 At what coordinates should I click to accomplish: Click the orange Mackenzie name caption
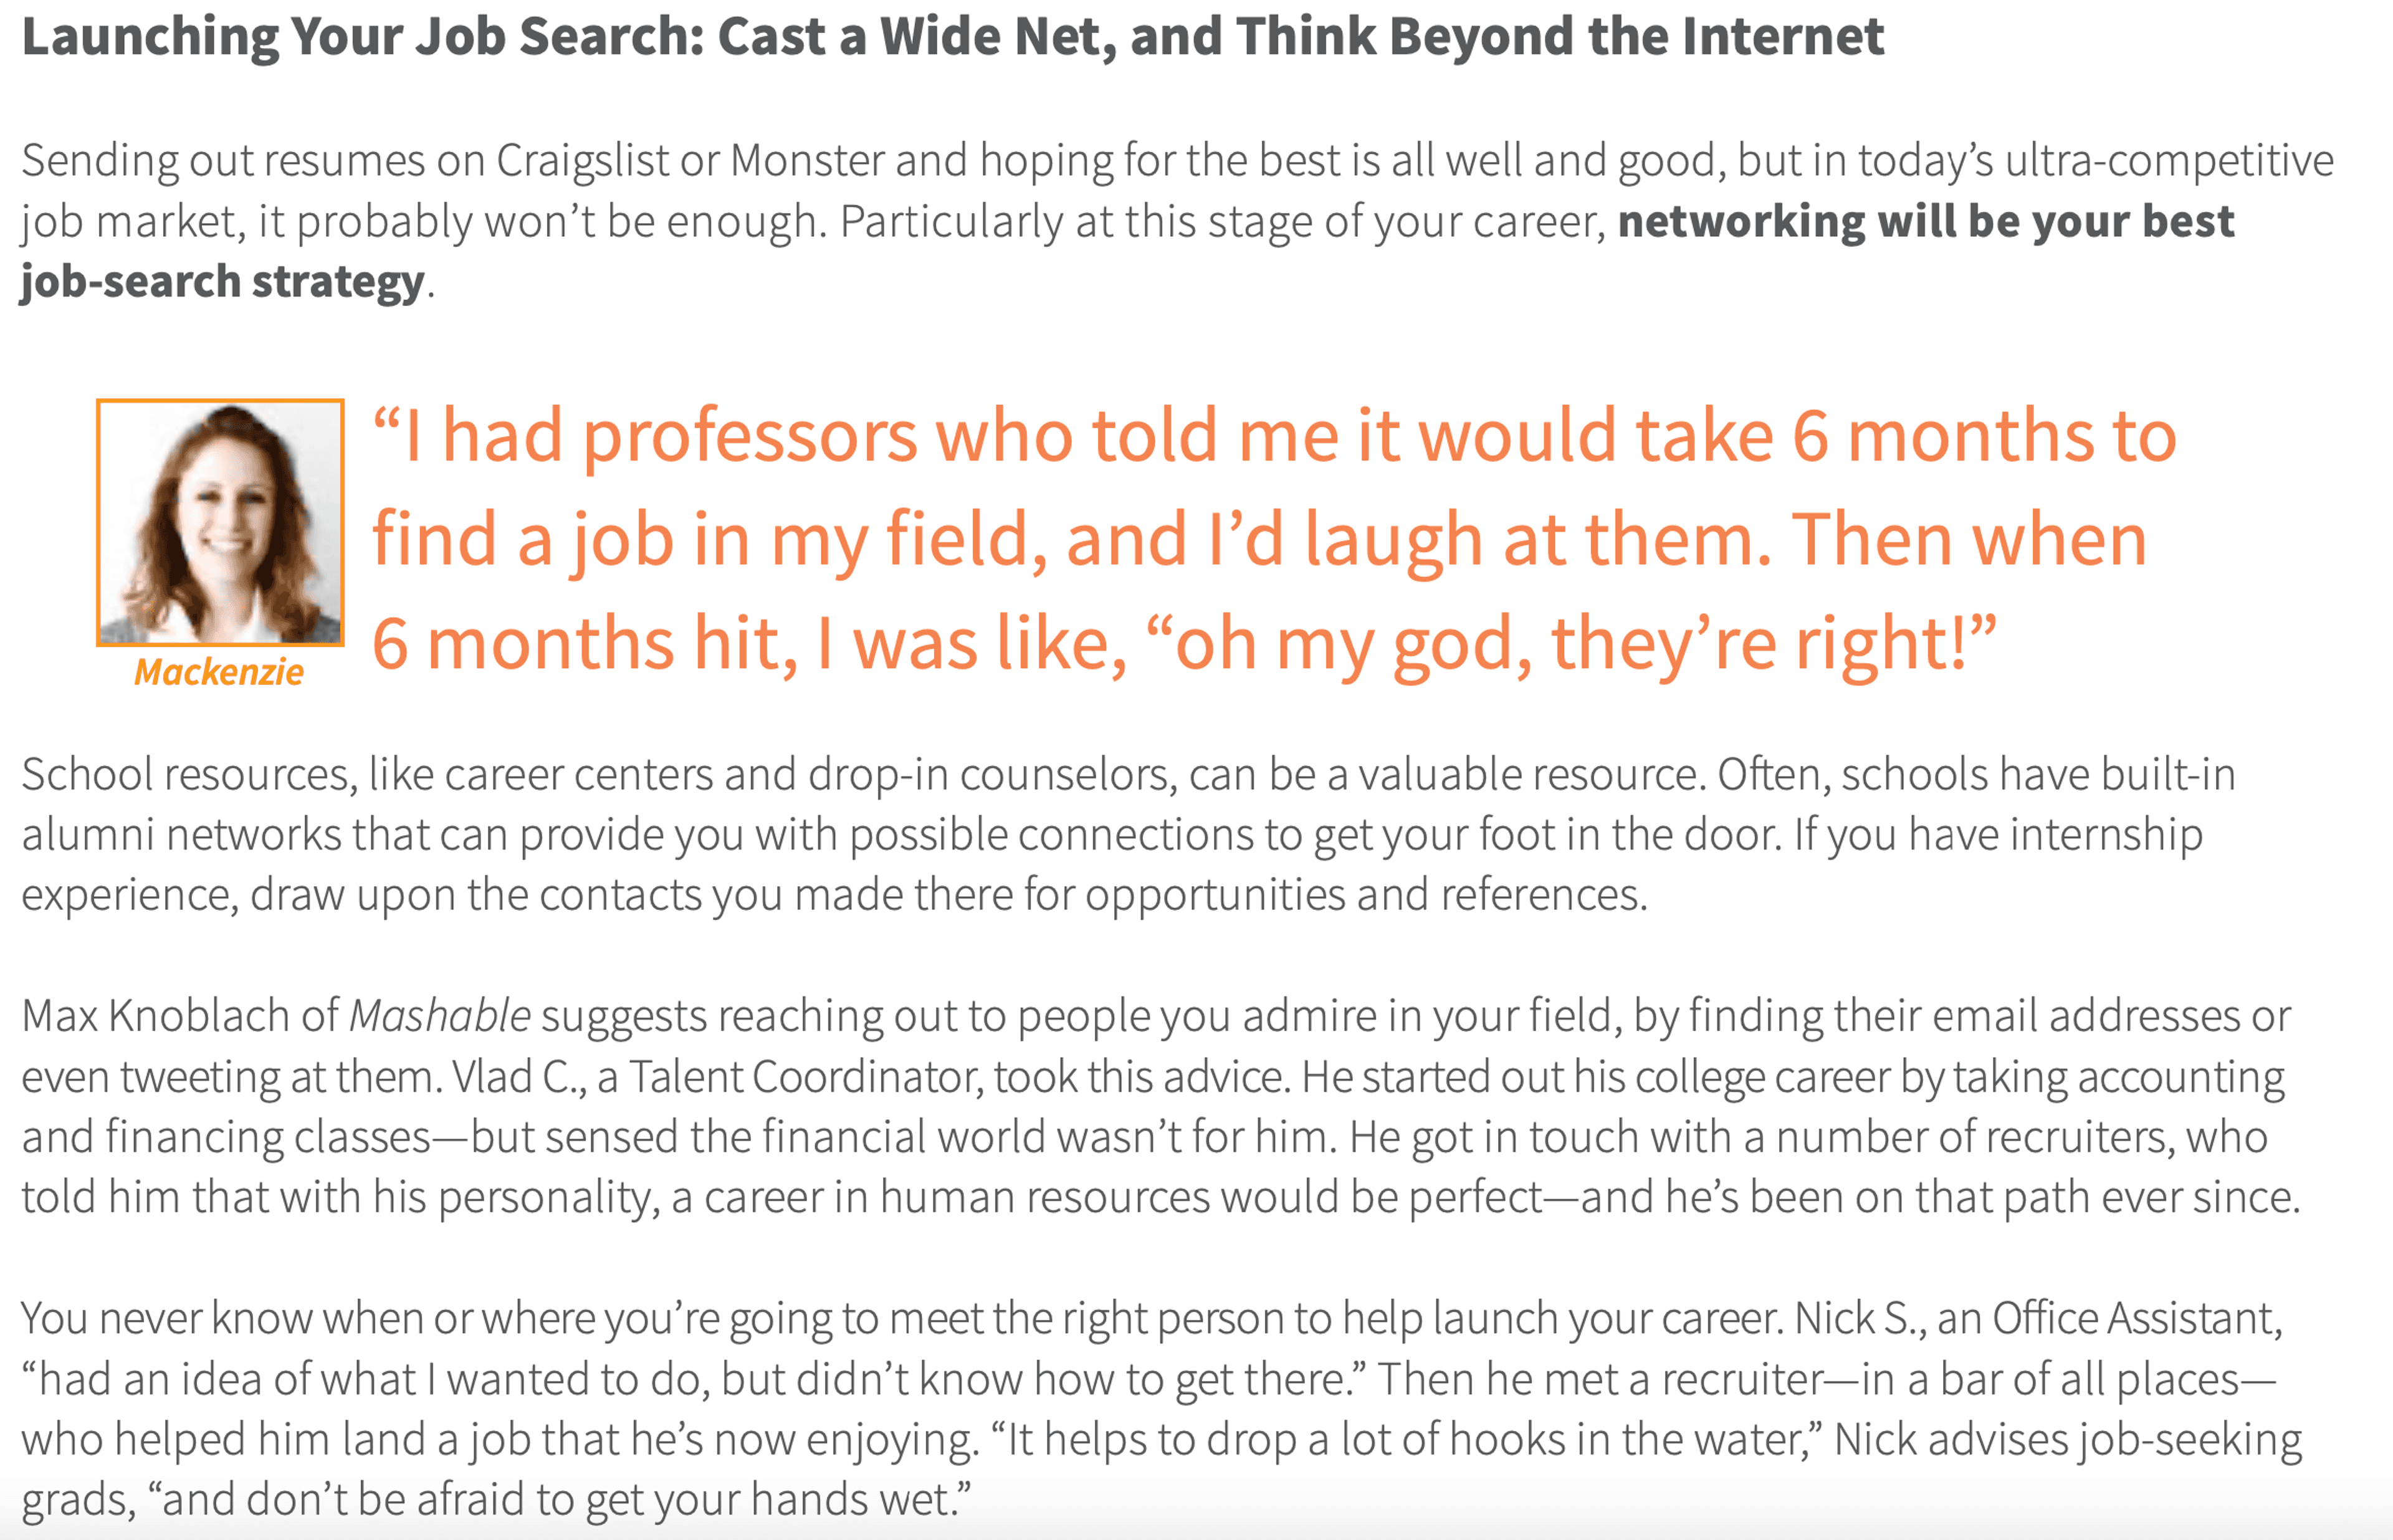(x=219, y=672)
